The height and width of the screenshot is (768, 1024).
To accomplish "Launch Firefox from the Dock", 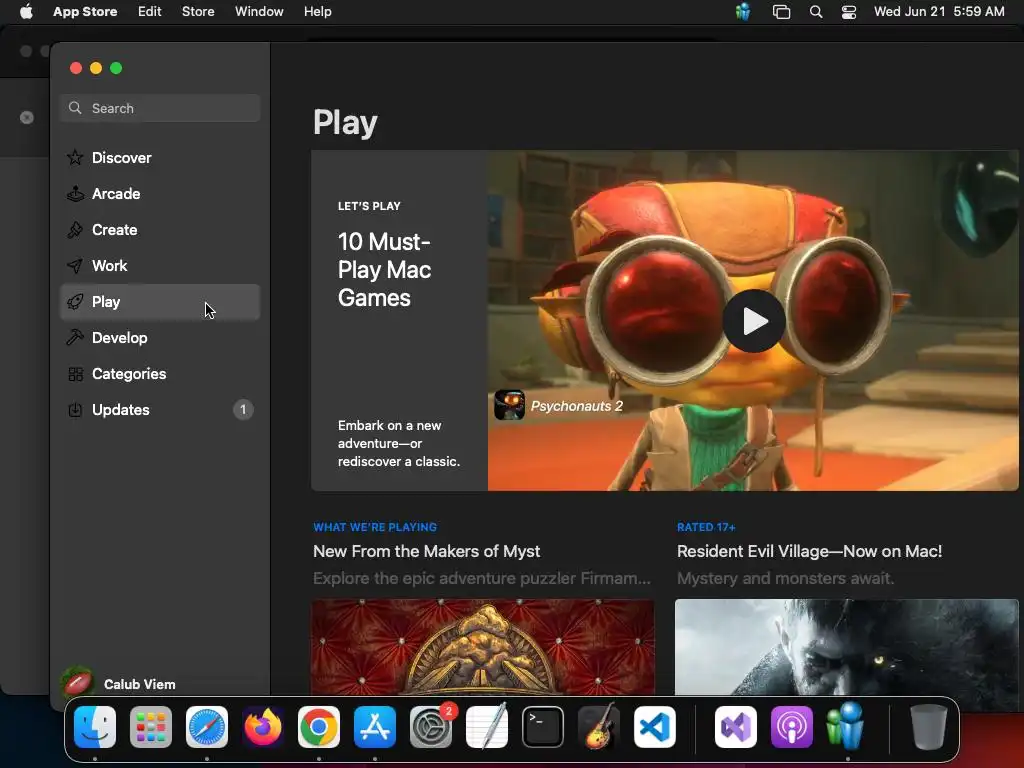I will click(x=263, y=727).
